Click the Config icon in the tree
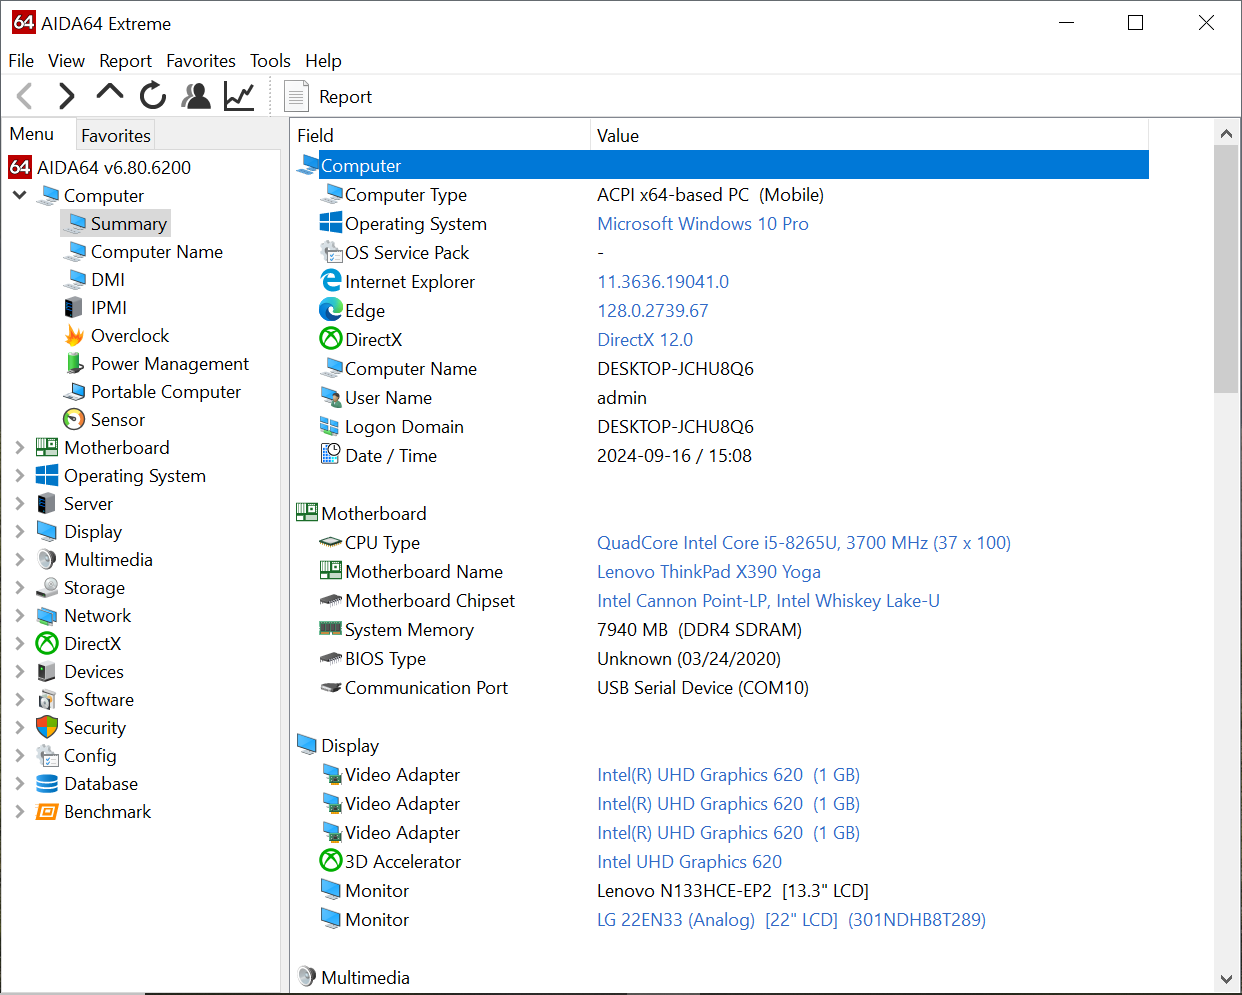 click(47, 755)
